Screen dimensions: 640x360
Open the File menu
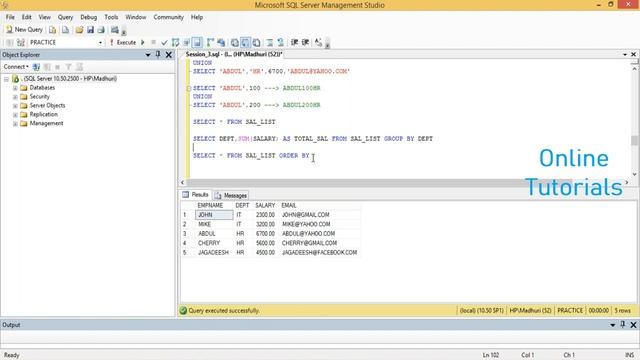(10, 17)
